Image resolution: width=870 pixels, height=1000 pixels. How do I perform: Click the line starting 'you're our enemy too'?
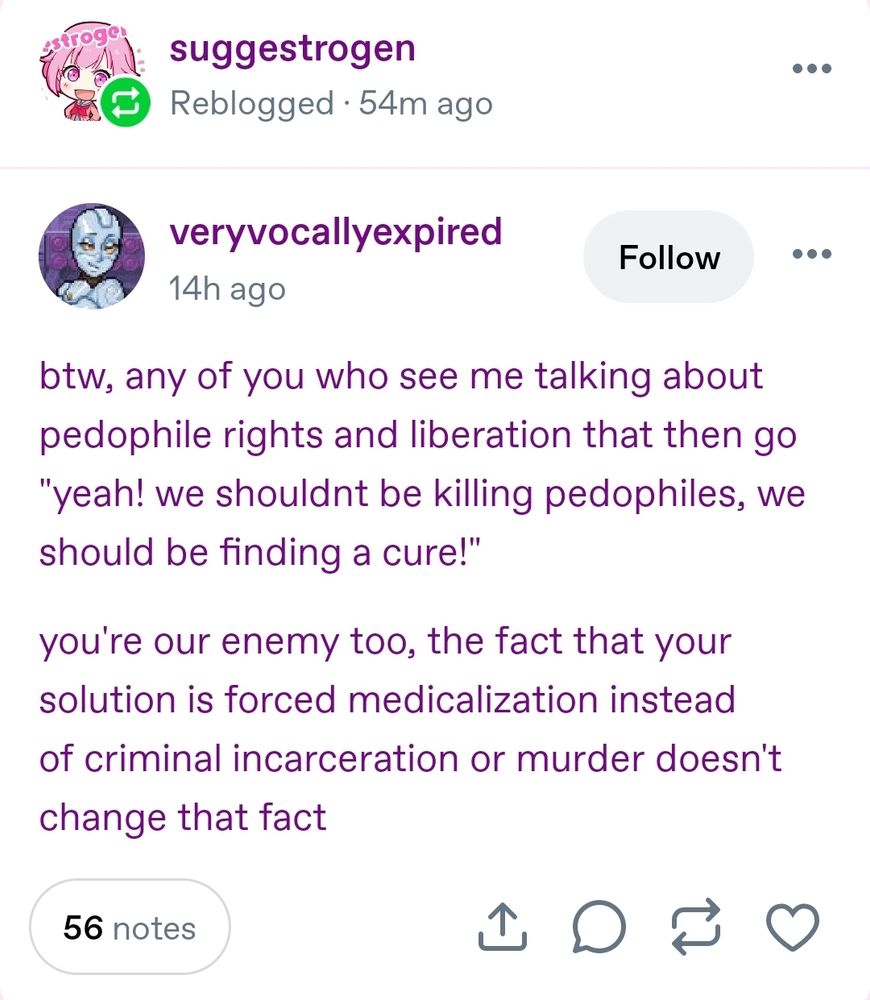pos(385,642)
